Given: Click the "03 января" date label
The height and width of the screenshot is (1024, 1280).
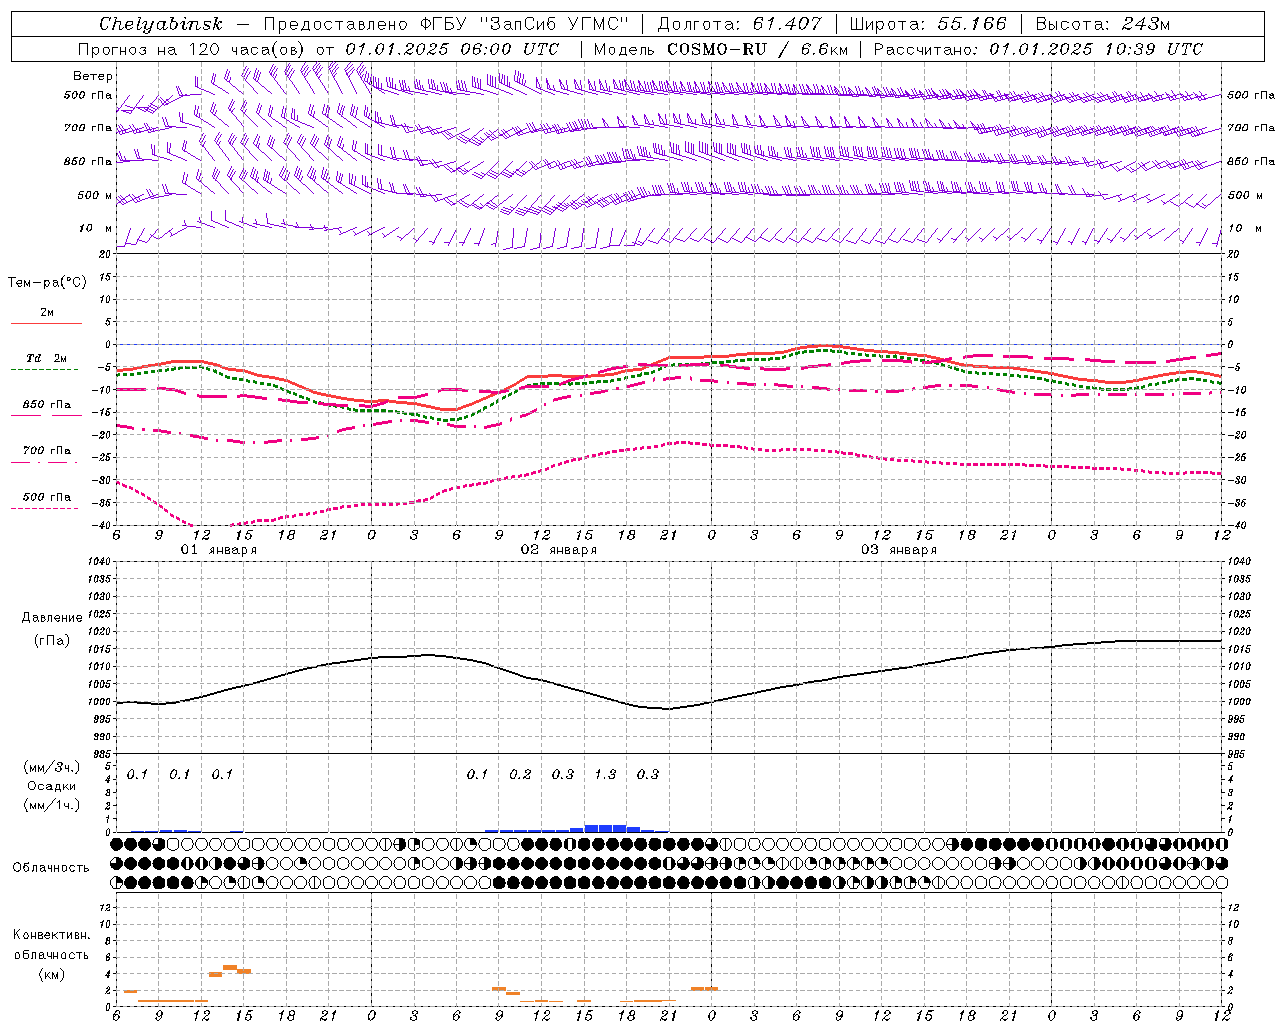Looking at the screenshot, I should tap(898, 550).
